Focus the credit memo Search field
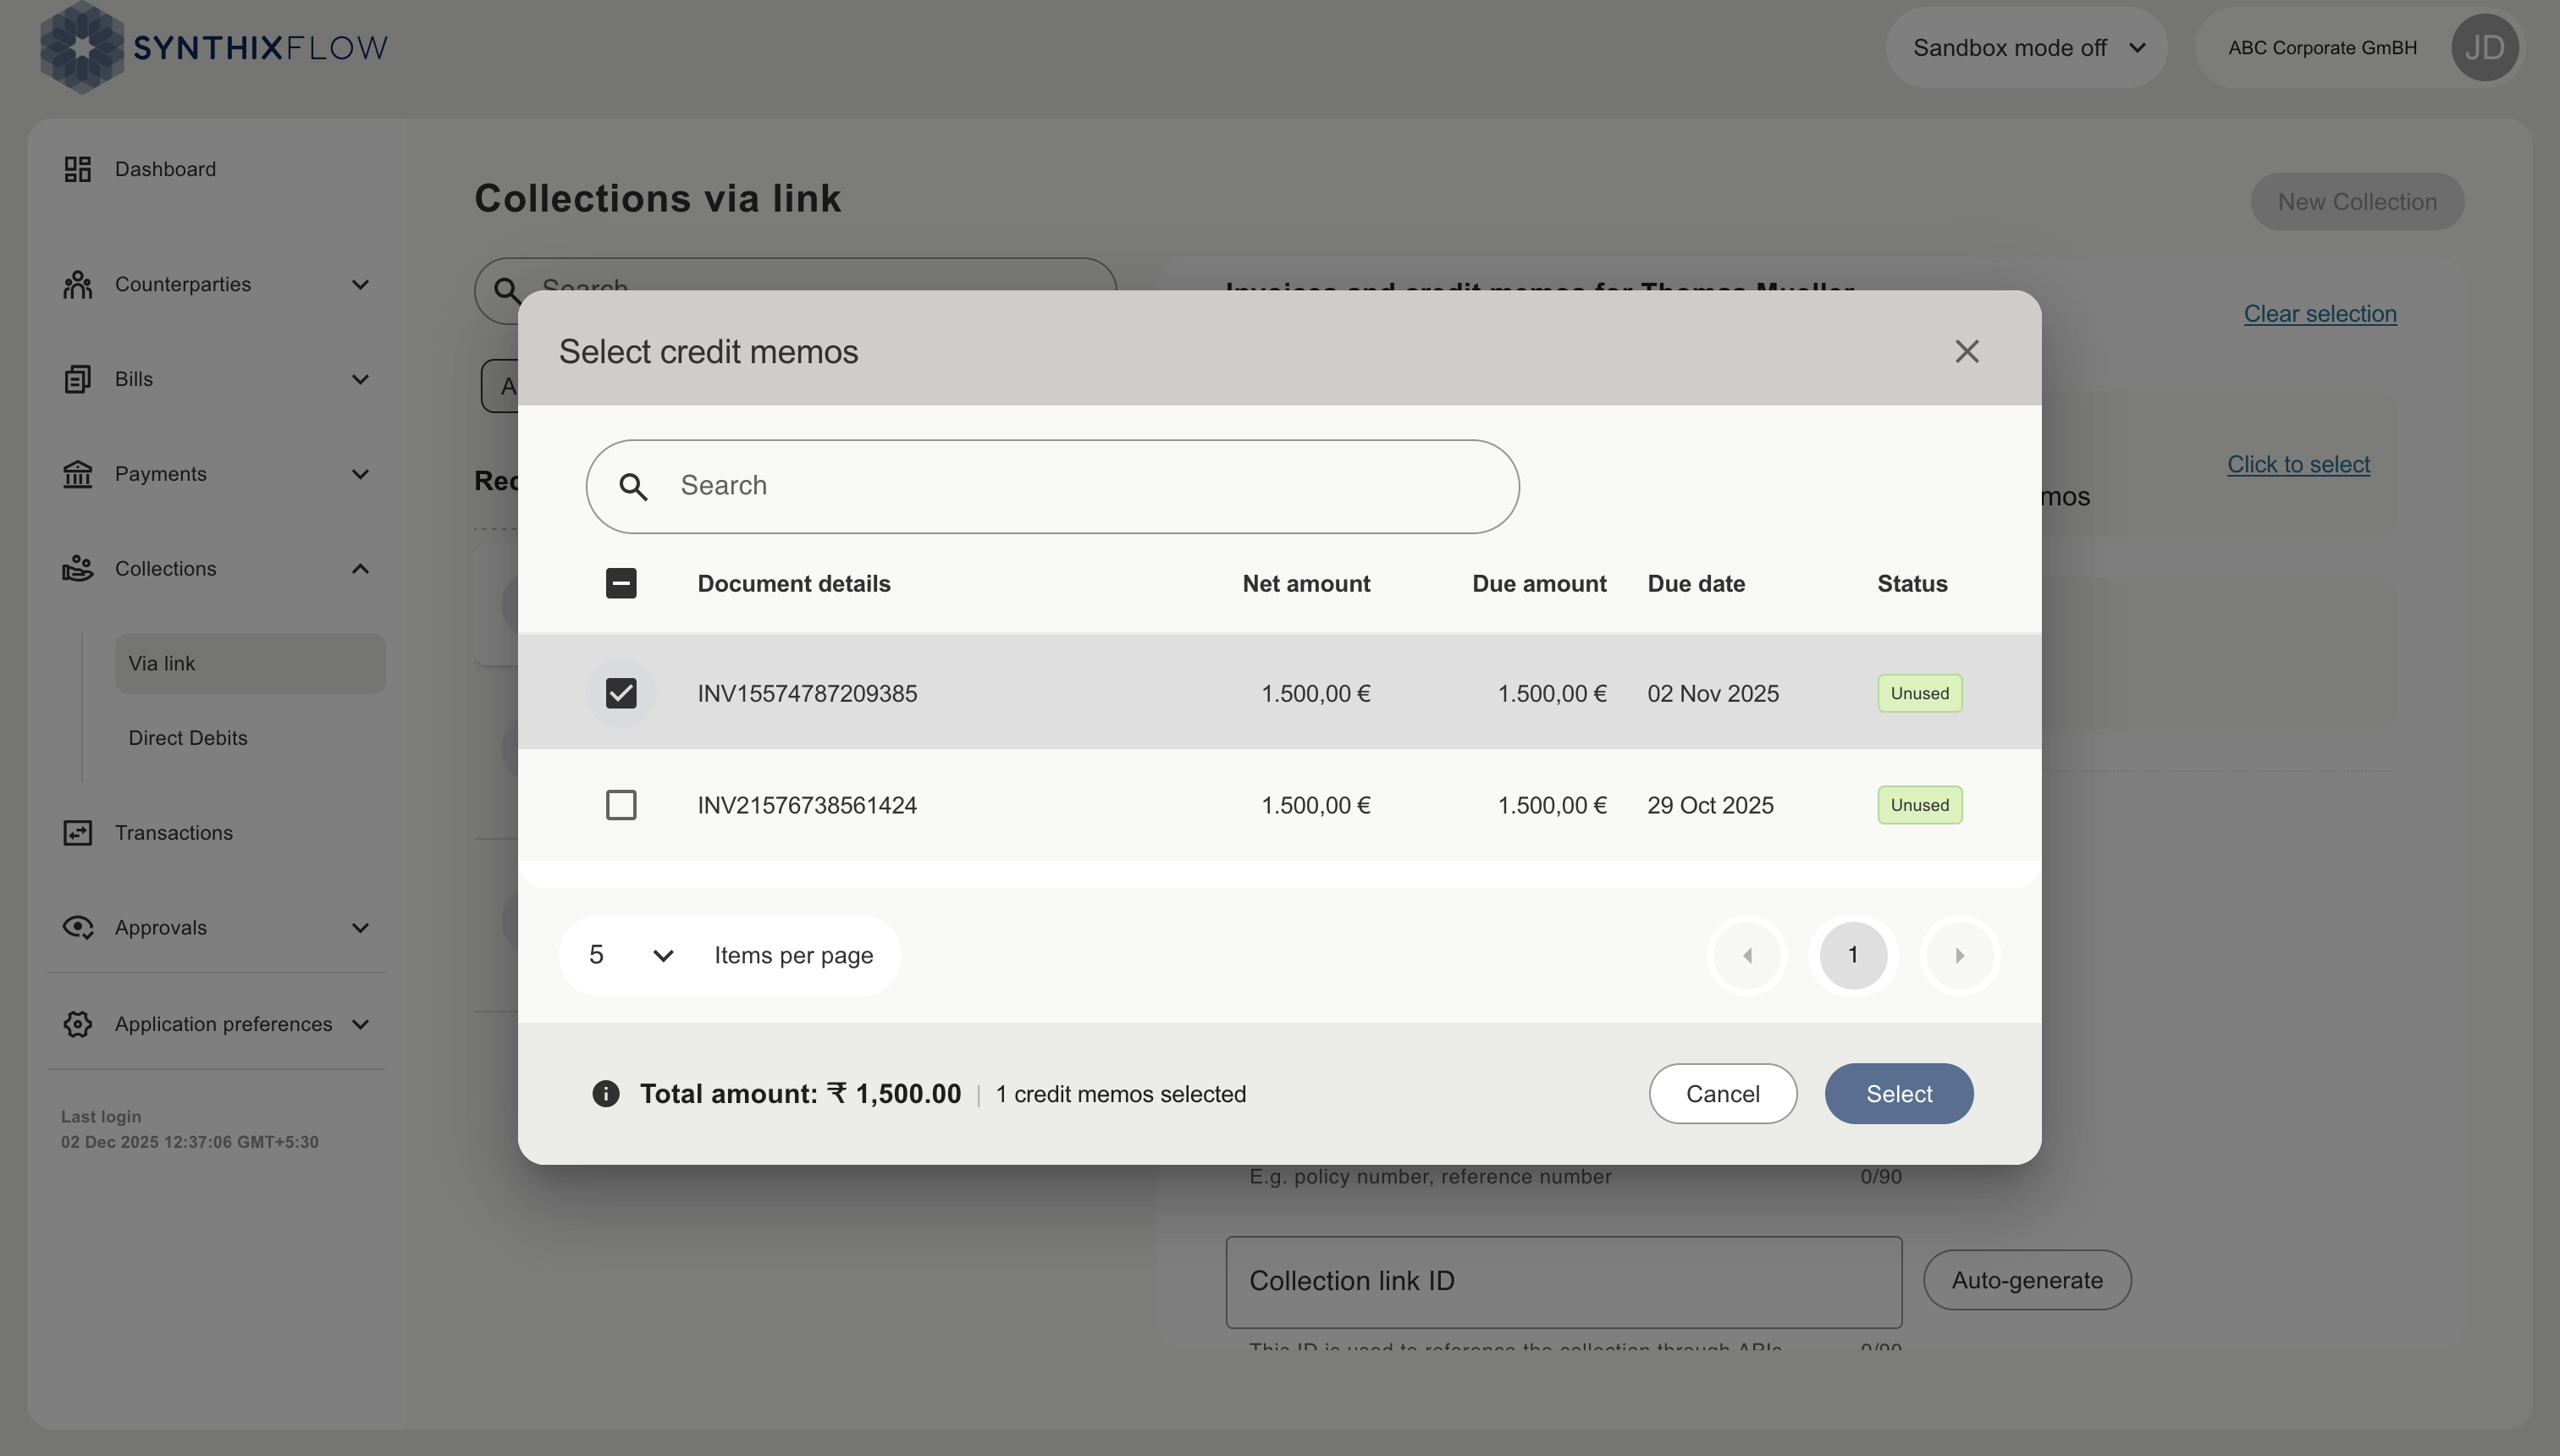 [x=1052, y=487]
